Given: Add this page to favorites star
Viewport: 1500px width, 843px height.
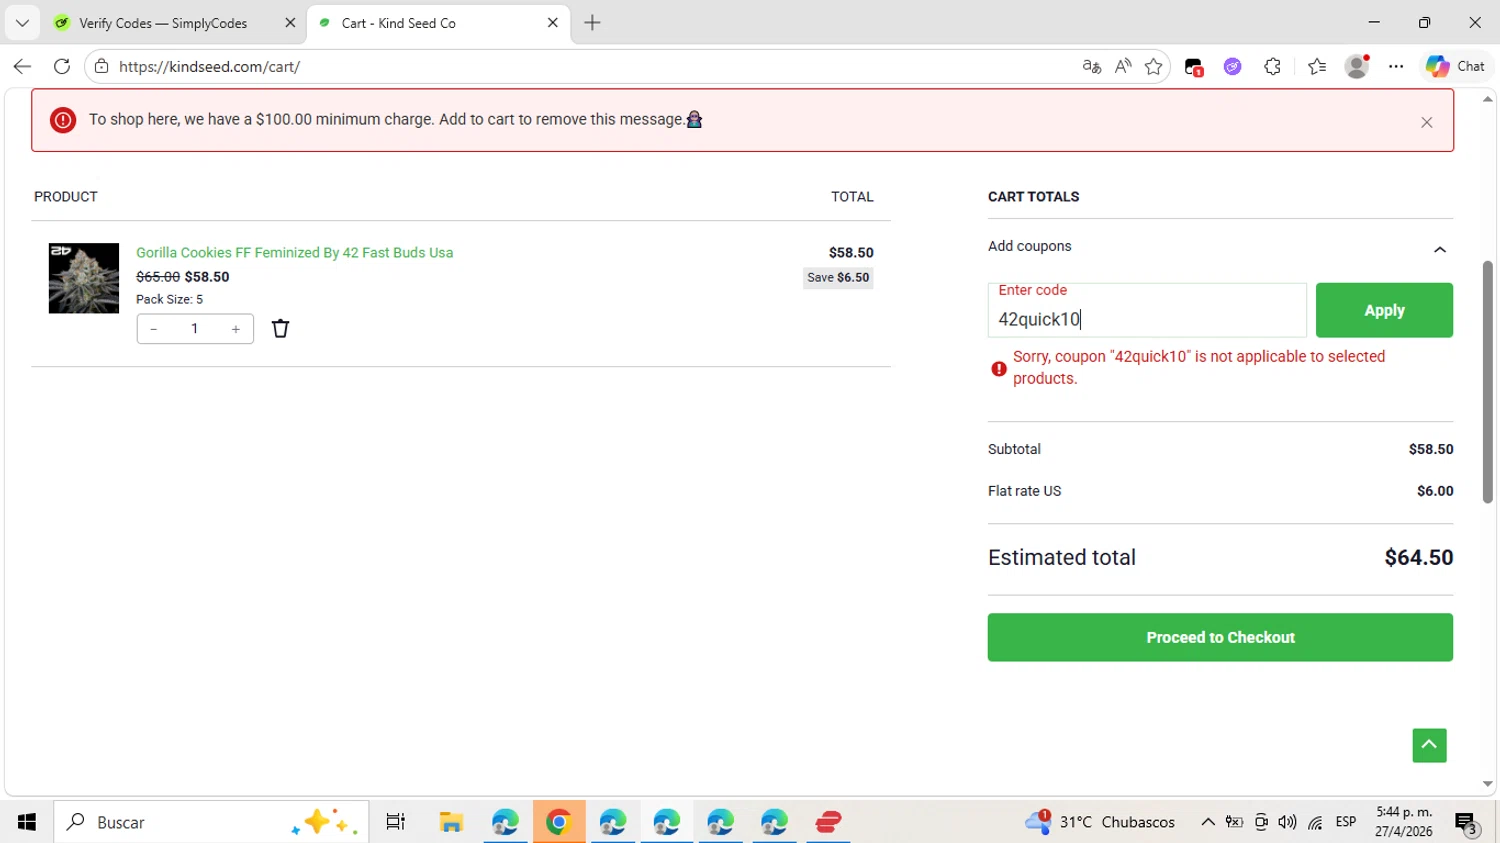Looking at the screenshot, I should click(x=1154, y=67).
